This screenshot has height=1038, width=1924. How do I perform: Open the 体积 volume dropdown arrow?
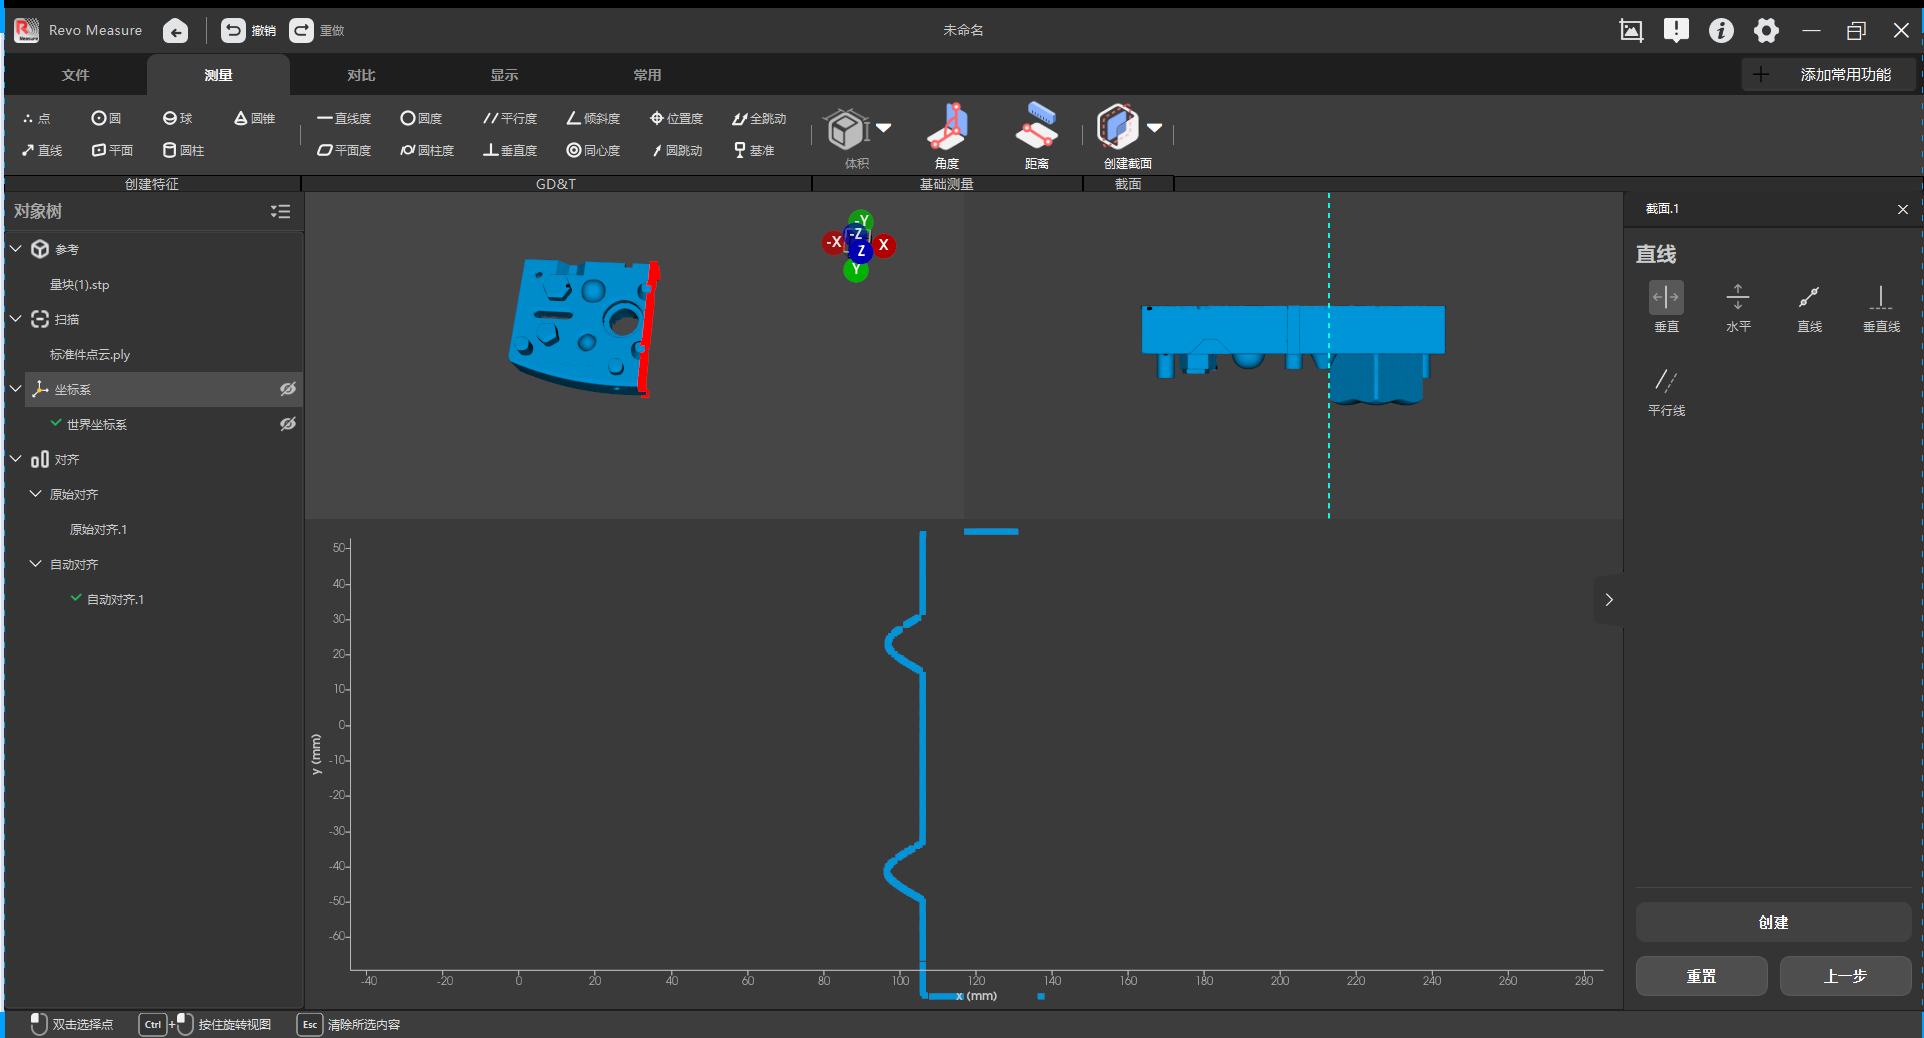pos(883,127)
